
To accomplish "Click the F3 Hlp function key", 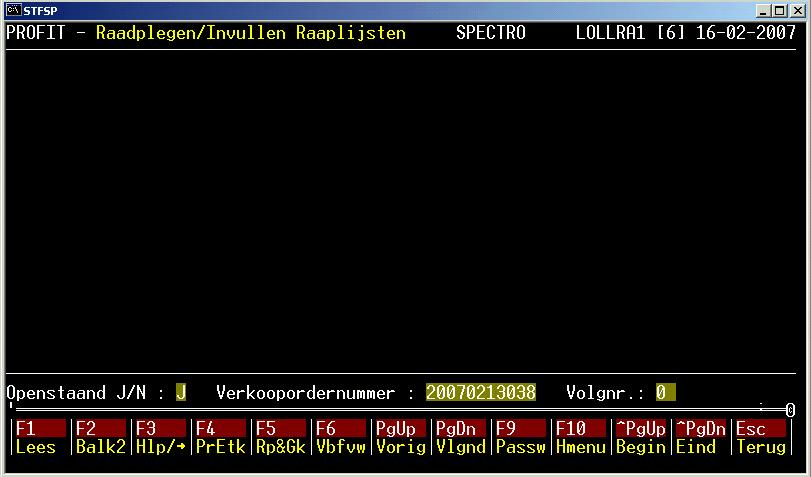I will click(x=161, y=438).
